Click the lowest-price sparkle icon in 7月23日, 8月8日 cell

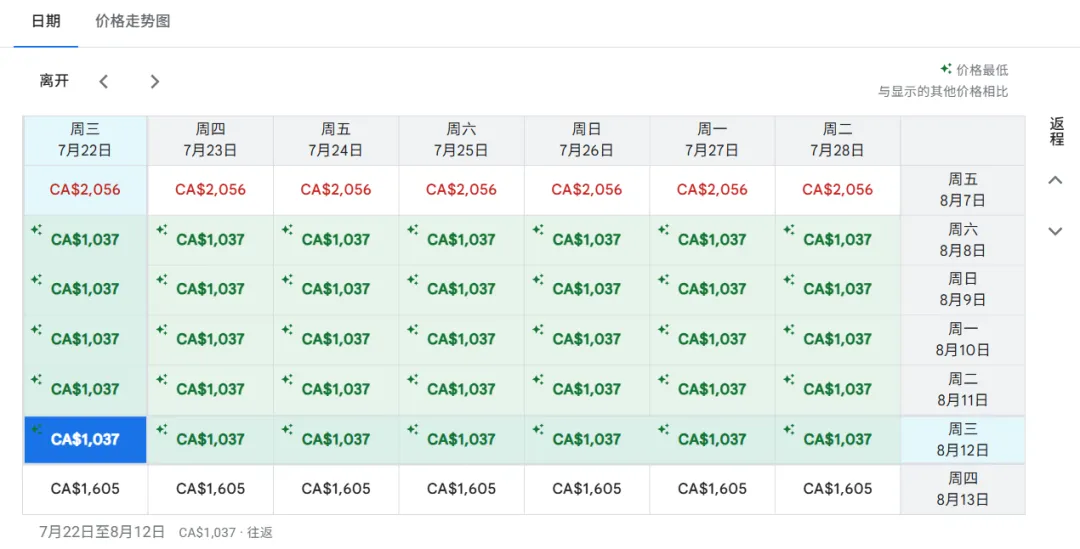coord(162,230)
